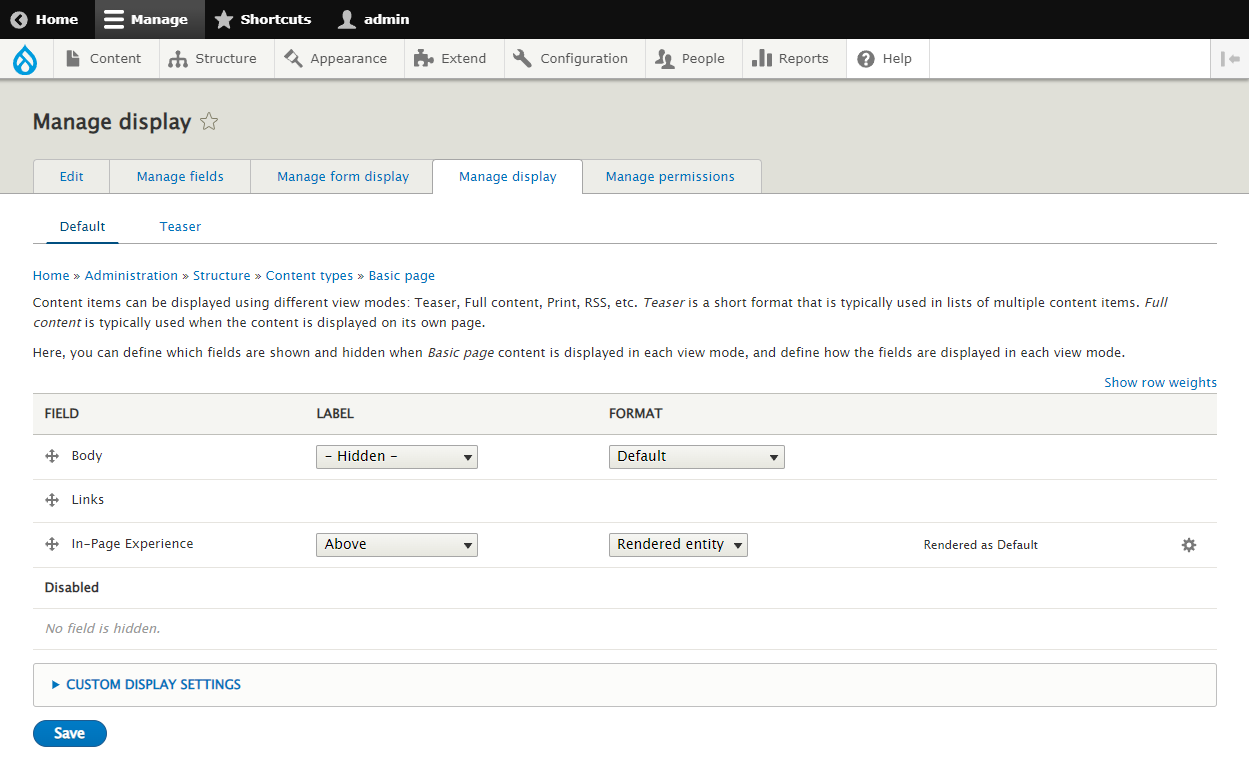This screenshot has height=757, width=1249.
Task: Open Extend using its puzzle icon
Action: pyautogui.click(x=425, y=58)
